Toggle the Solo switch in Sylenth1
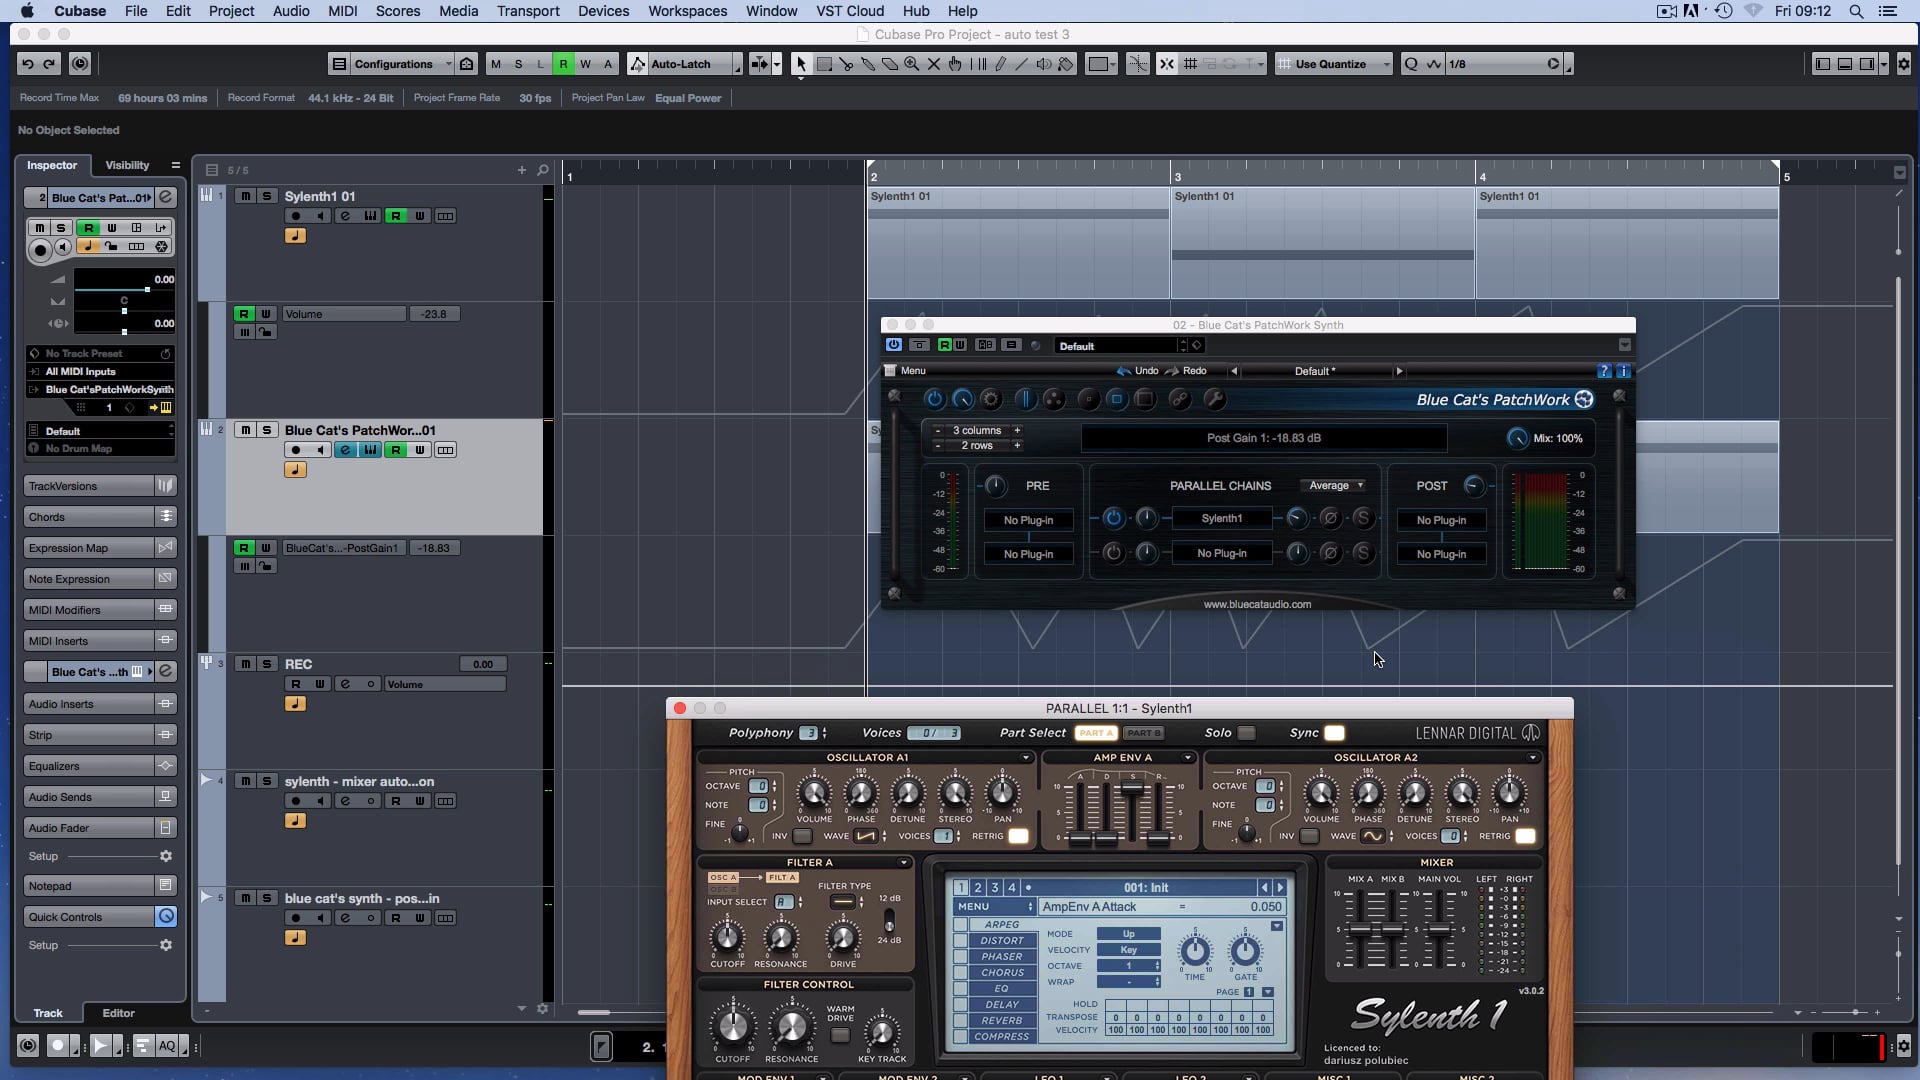This screenshot has width=1920, height=1080. coord(1246,733)
